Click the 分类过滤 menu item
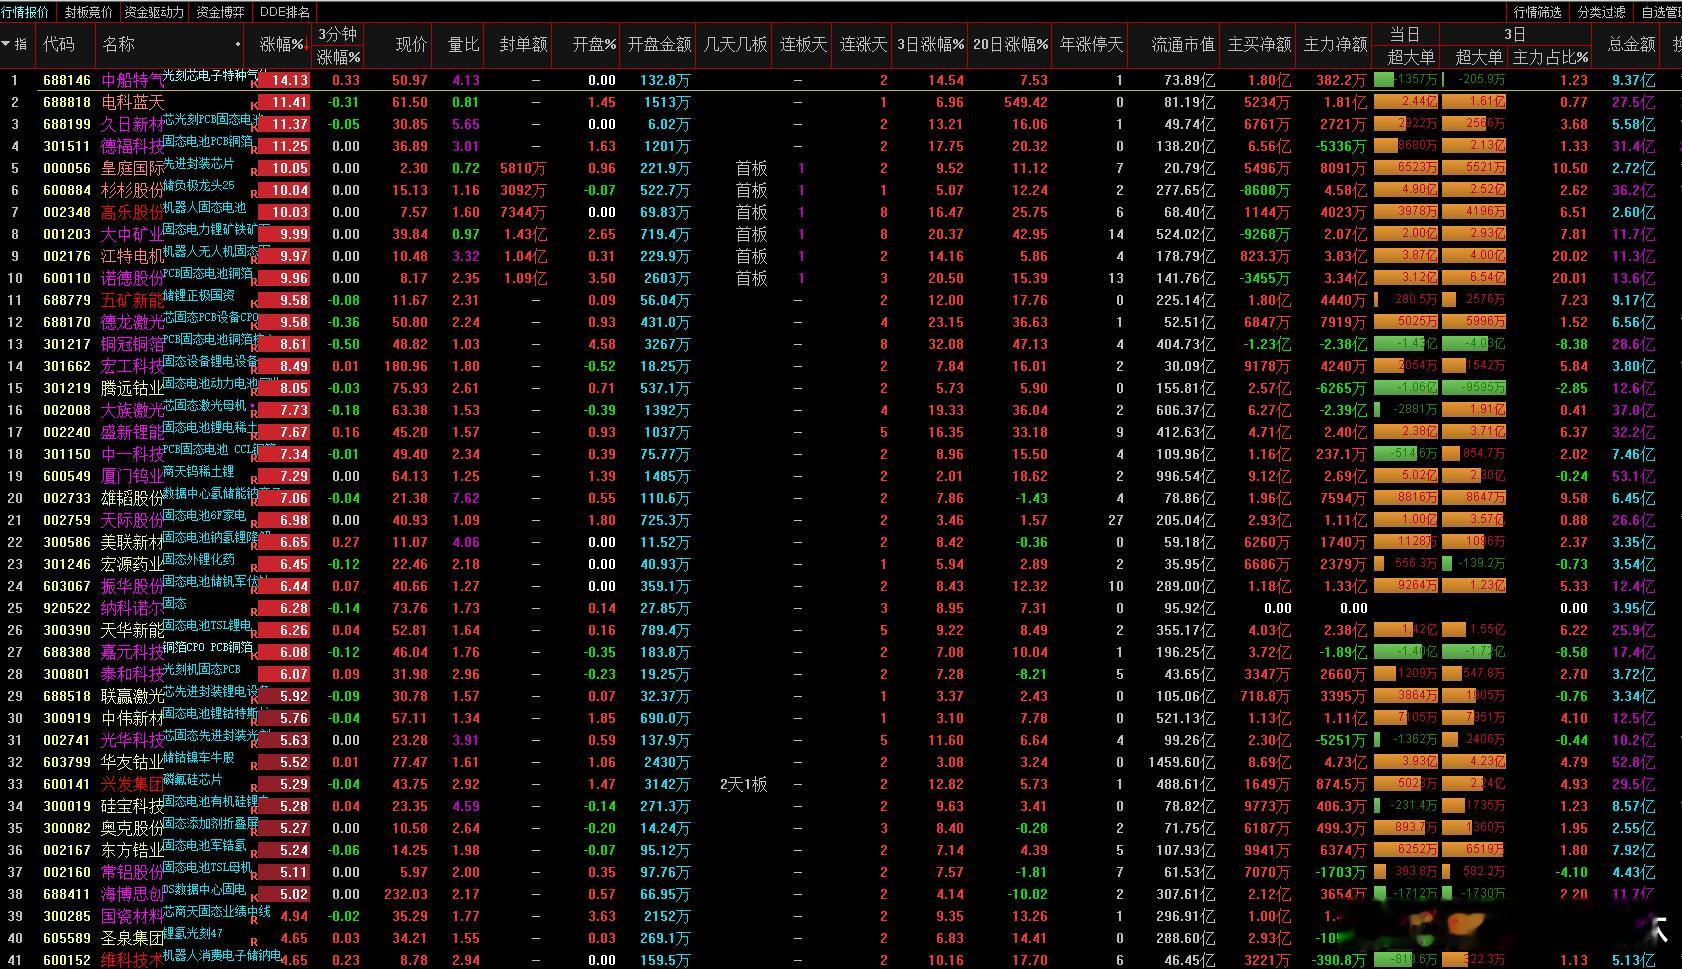The width and height of the screenshot is (1682, 969). [x=1602, y=12]
